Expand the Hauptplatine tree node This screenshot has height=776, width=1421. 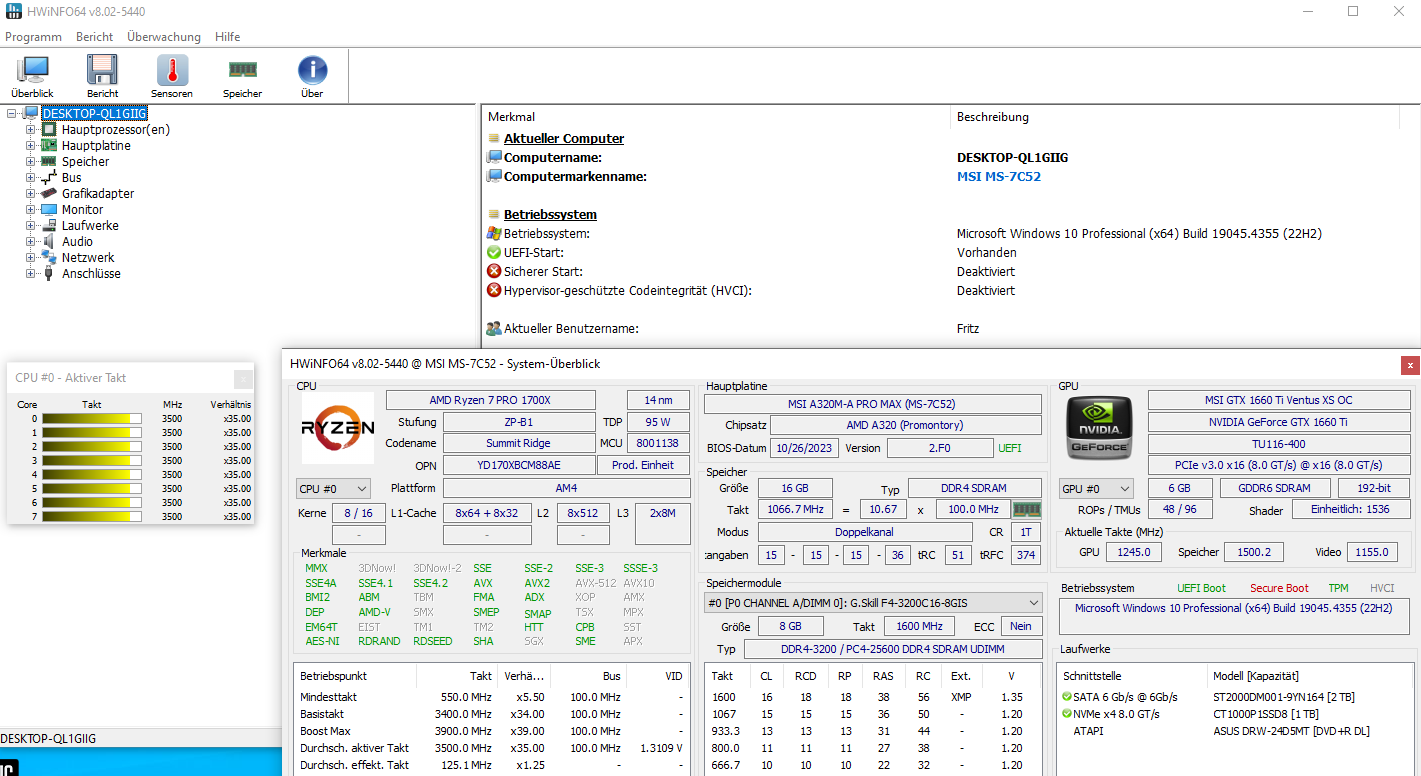[x=30, y=145]
